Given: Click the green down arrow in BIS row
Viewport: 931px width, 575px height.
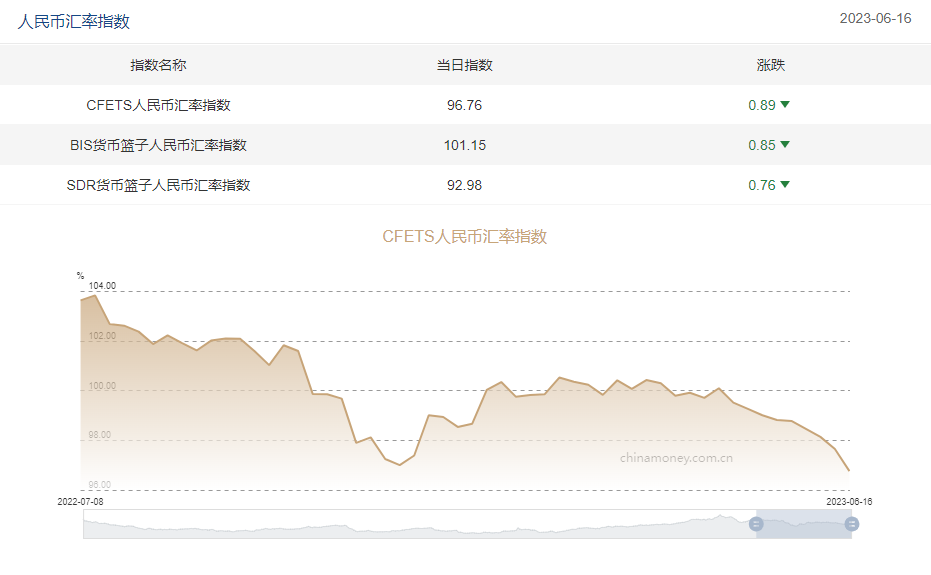Looking at the screenshot, I should point(785,145).
